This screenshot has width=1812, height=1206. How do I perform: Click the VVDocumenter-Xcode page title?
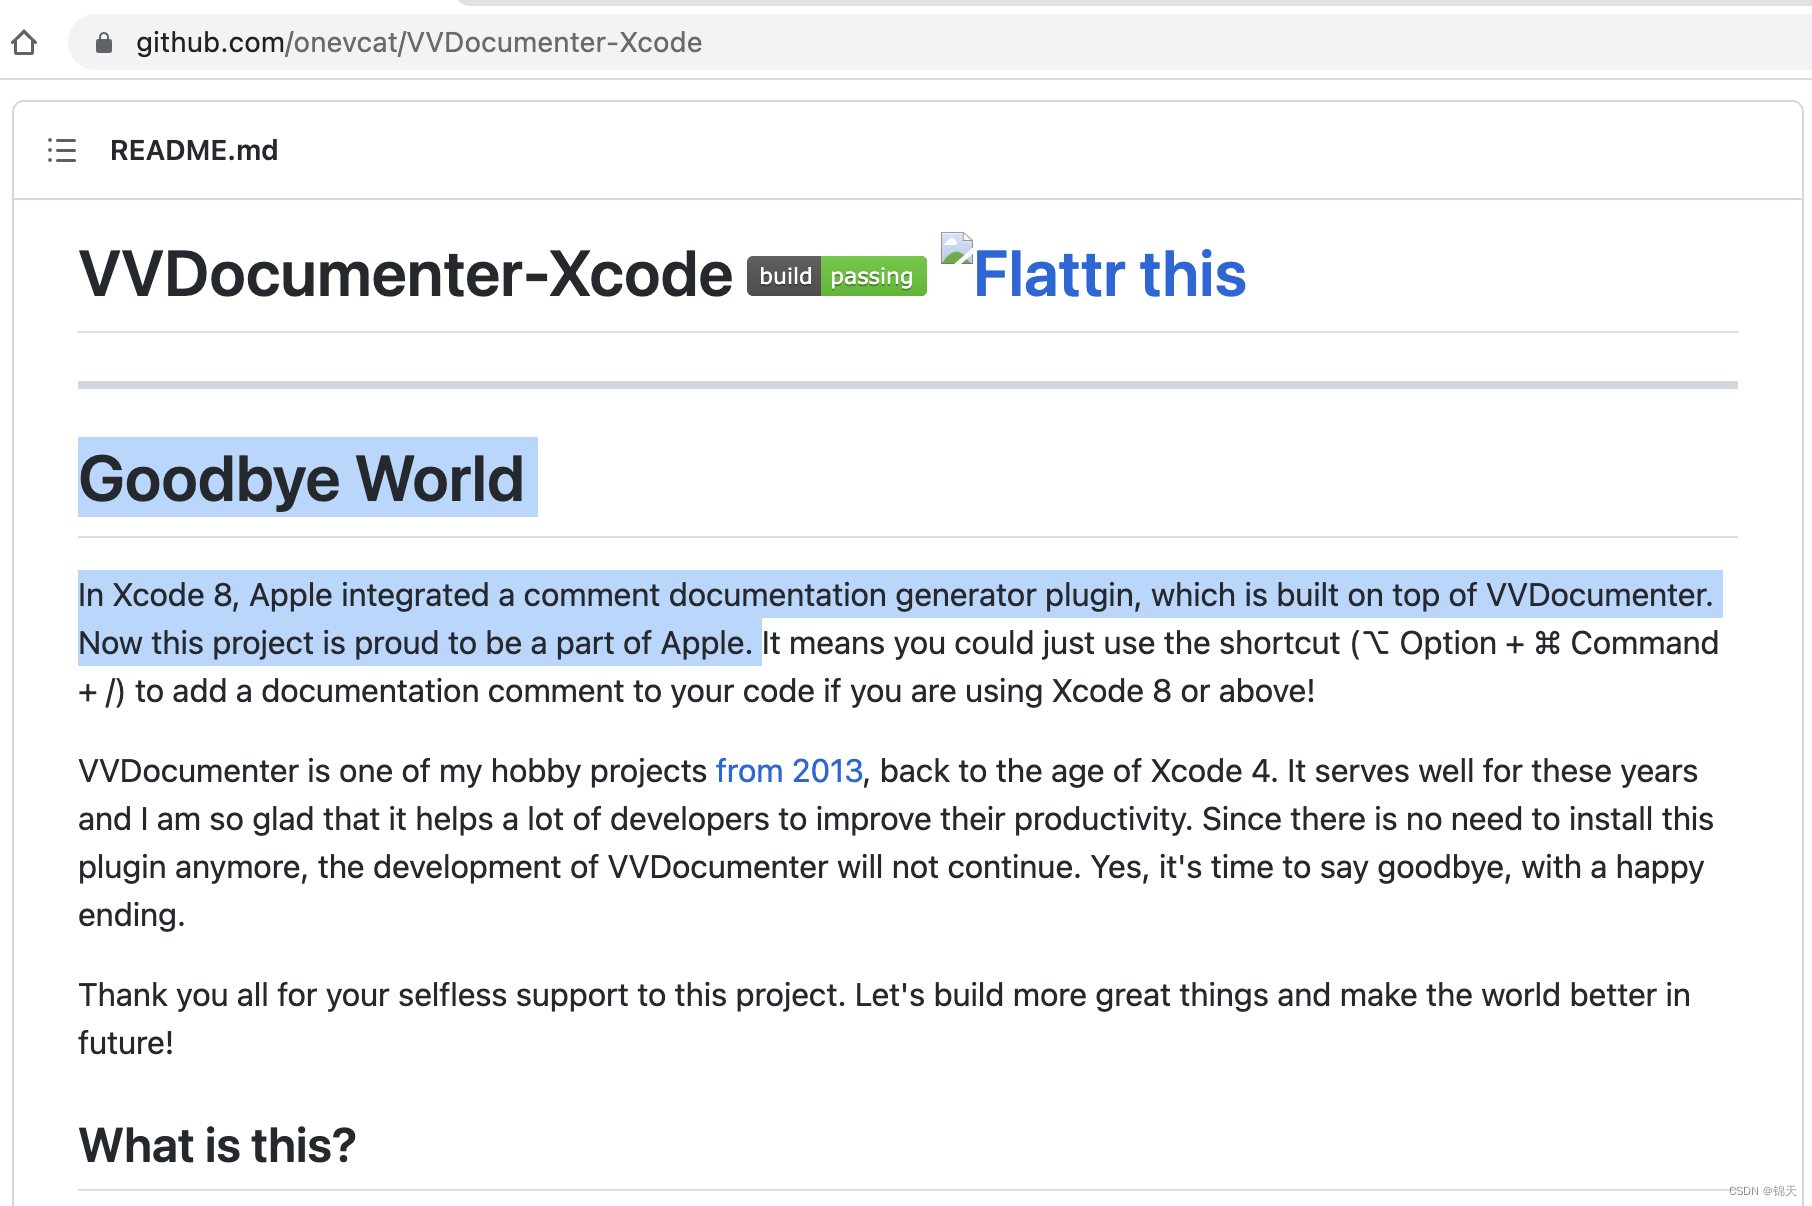[405, 273]
